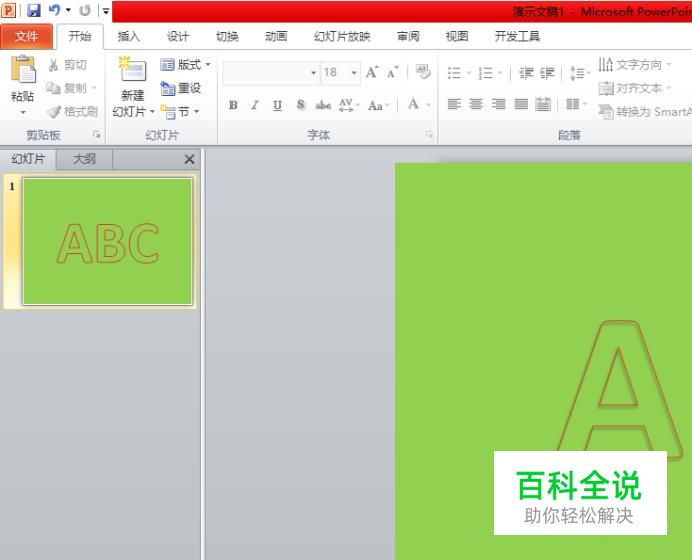Center align text
The image size is (692, 560).
coord(476,104)
